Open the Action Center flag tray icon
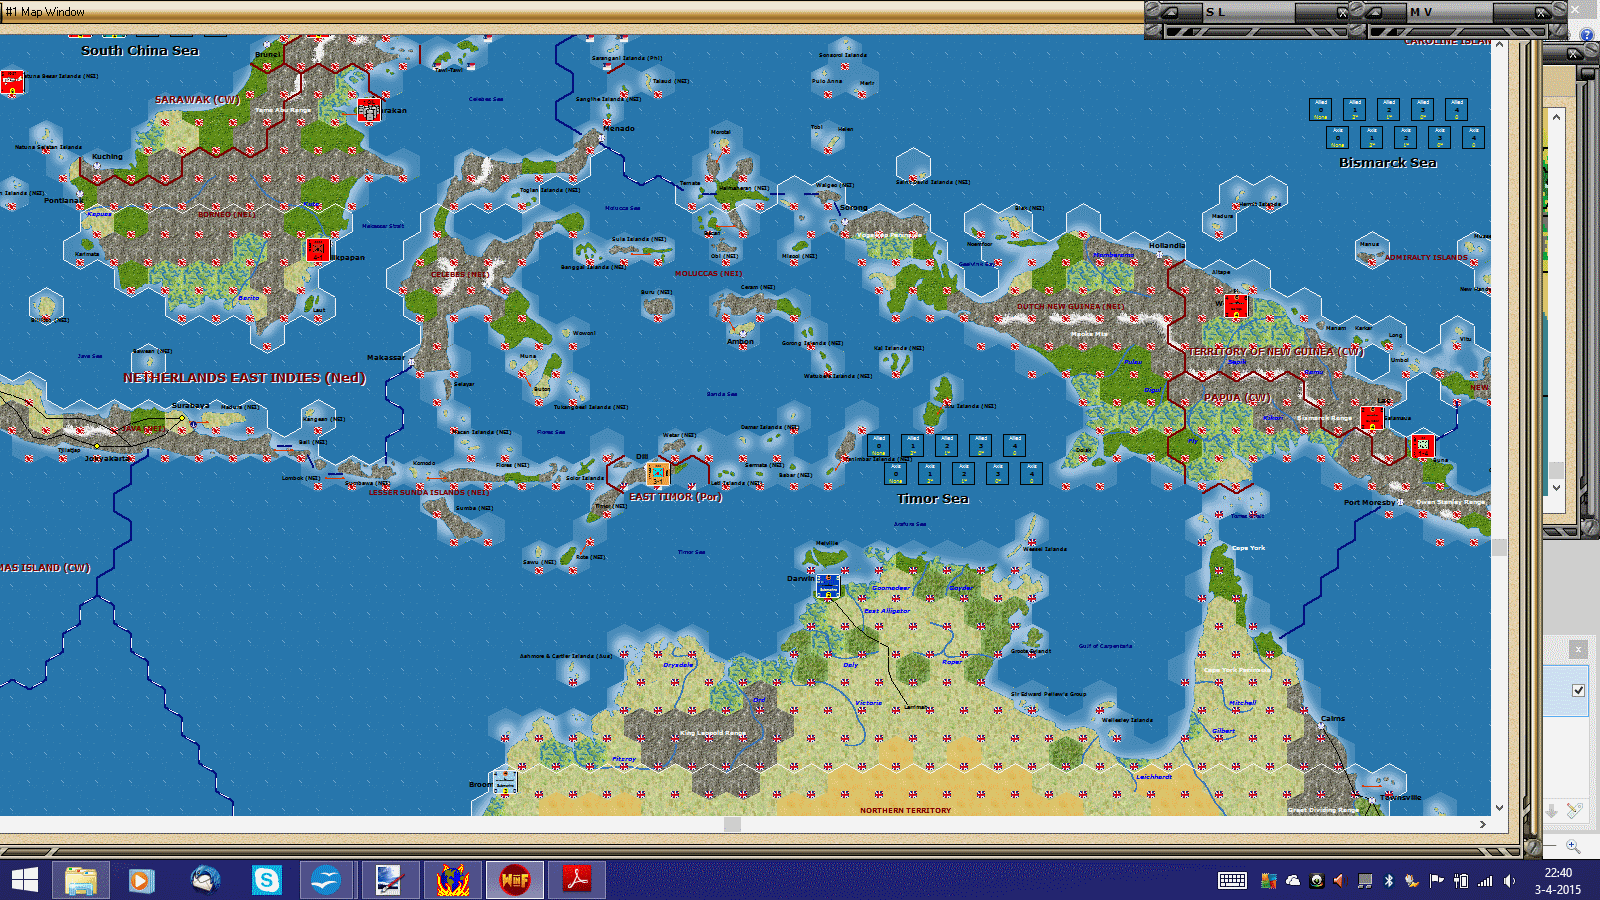1600x900 pixels. coord(1436,881)
